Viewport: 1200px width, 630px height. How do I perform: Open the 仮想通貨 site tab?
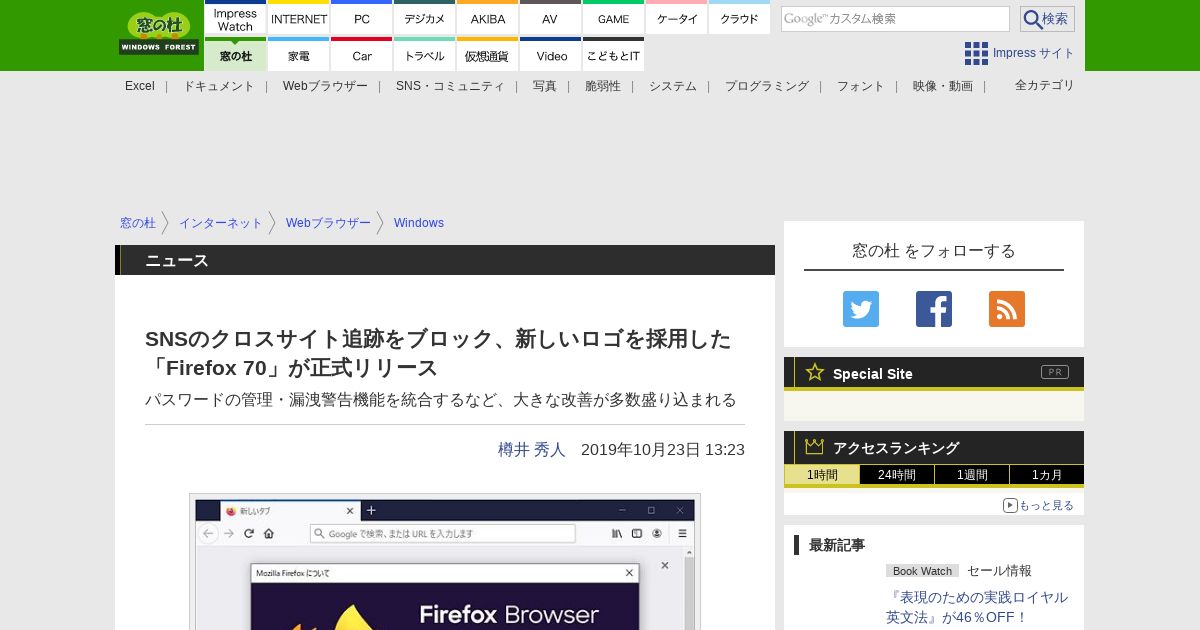pyautogui.click(x=488, y=55)
